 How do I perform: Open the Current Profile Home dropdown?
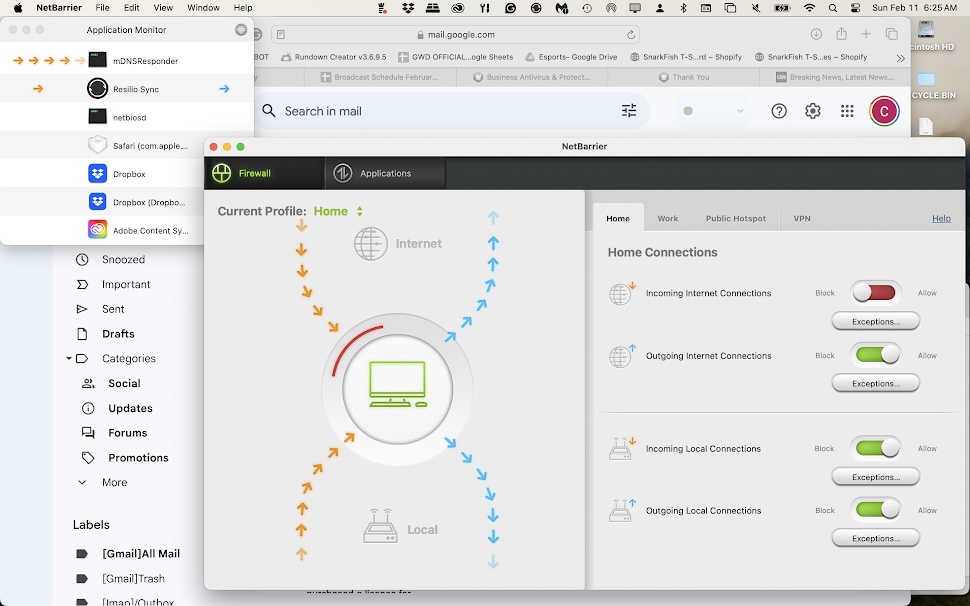(x=338, y=211)
